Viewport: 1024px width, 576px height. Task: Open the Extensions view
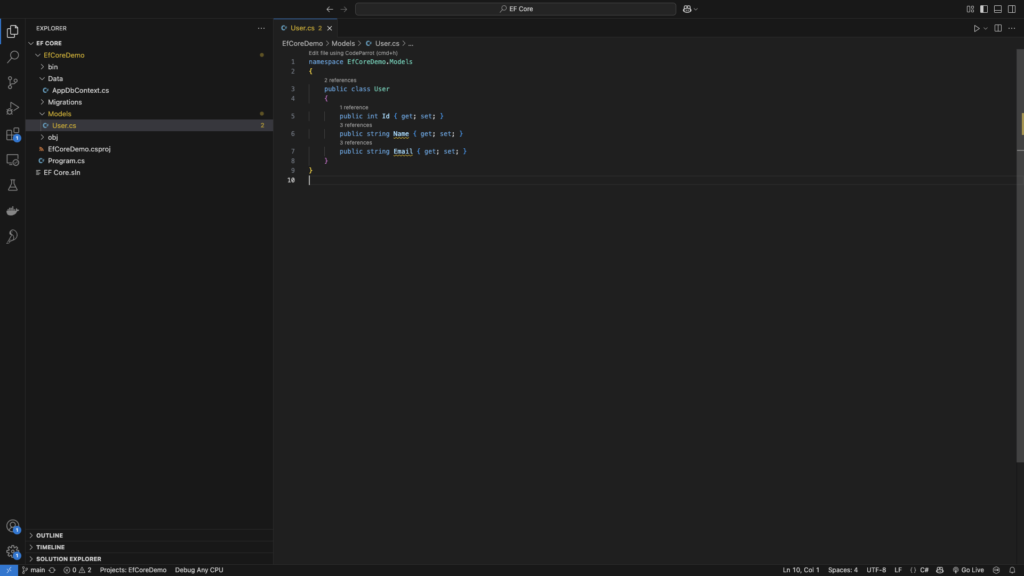pyautogui.click(x=12, y=134)
